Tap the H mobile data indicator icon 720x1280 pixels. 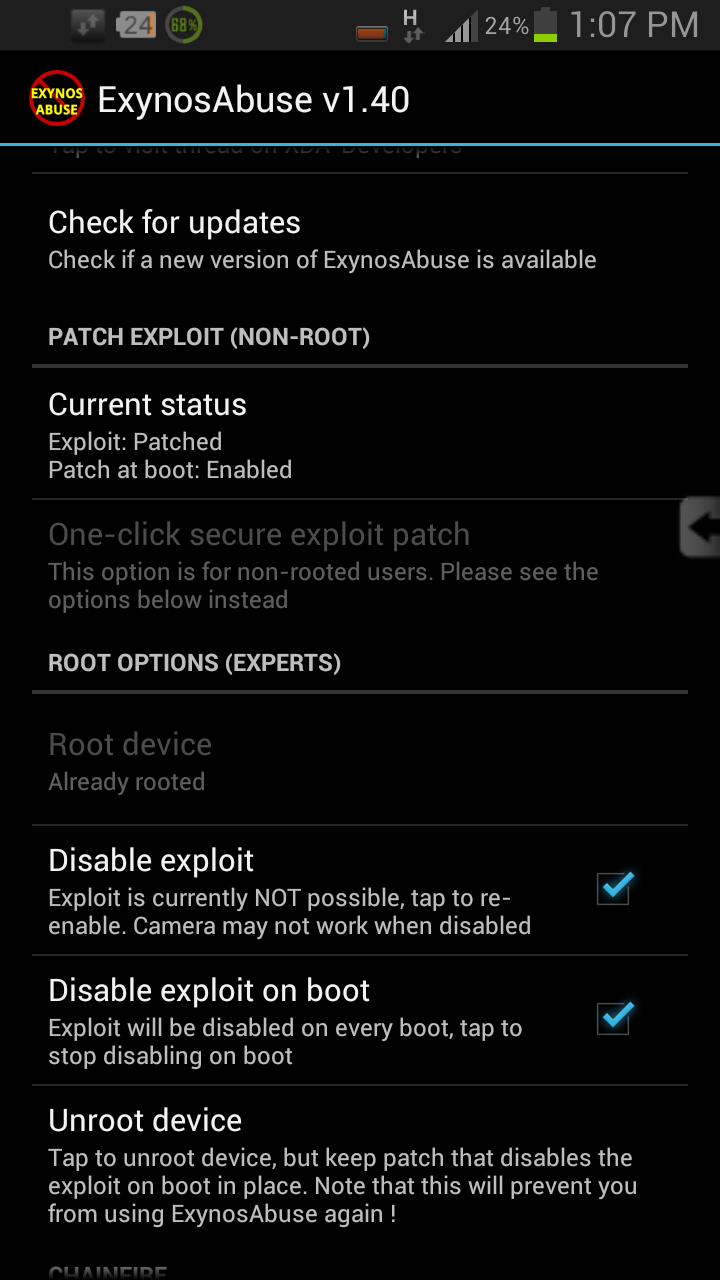(411, 25)
